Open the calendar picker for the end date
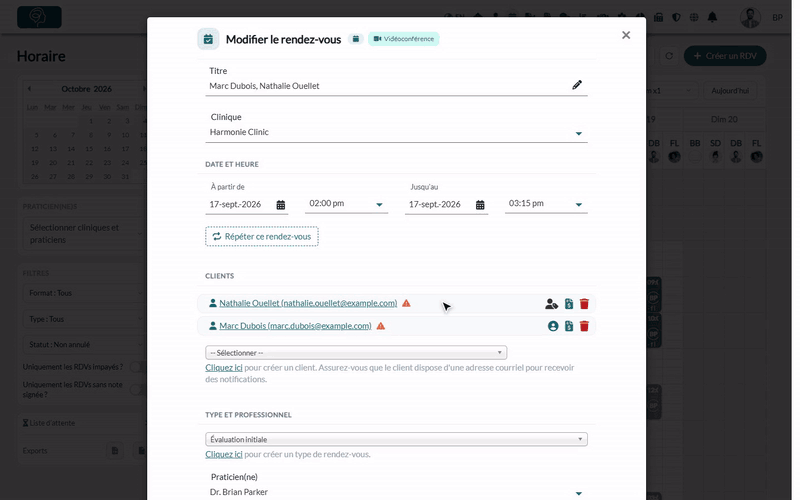The image size is (800, 500). pos(480,205)
